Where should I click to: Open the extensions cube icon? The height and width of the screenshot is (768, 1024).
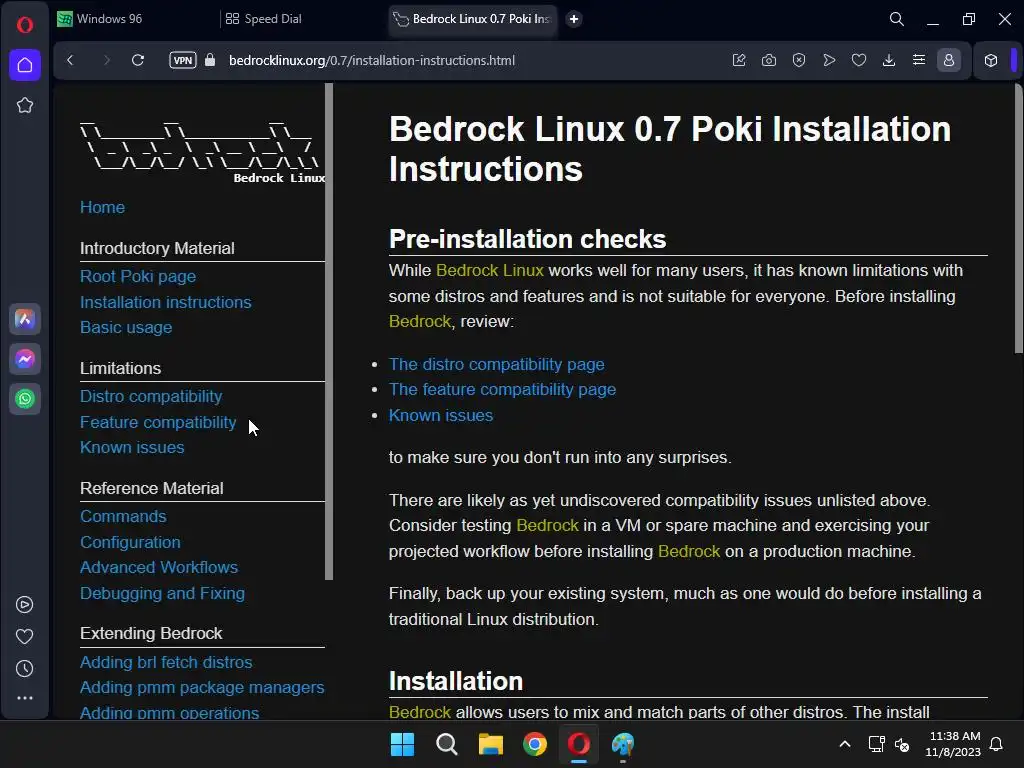point(991,60)
